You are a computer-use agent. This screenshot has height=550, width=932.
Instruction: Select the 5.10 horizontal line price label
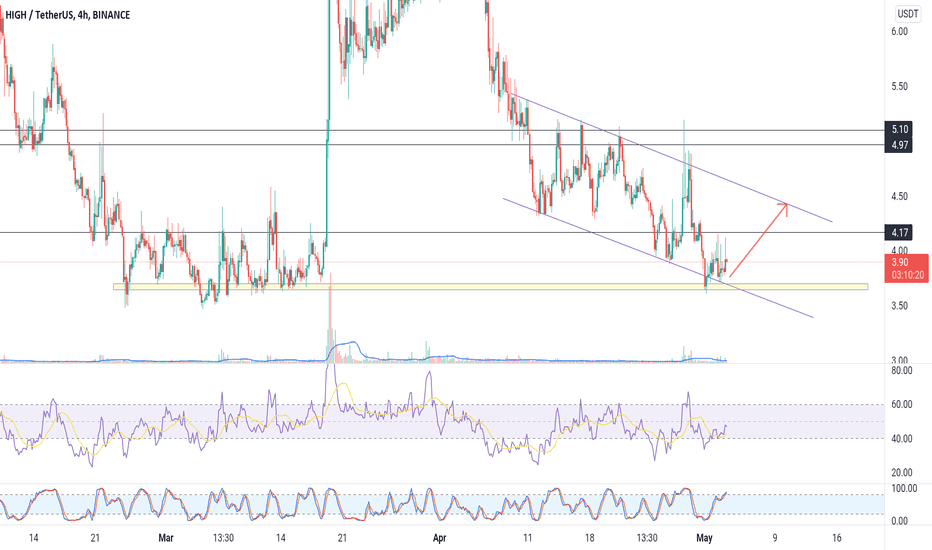[x=899, y=129]
